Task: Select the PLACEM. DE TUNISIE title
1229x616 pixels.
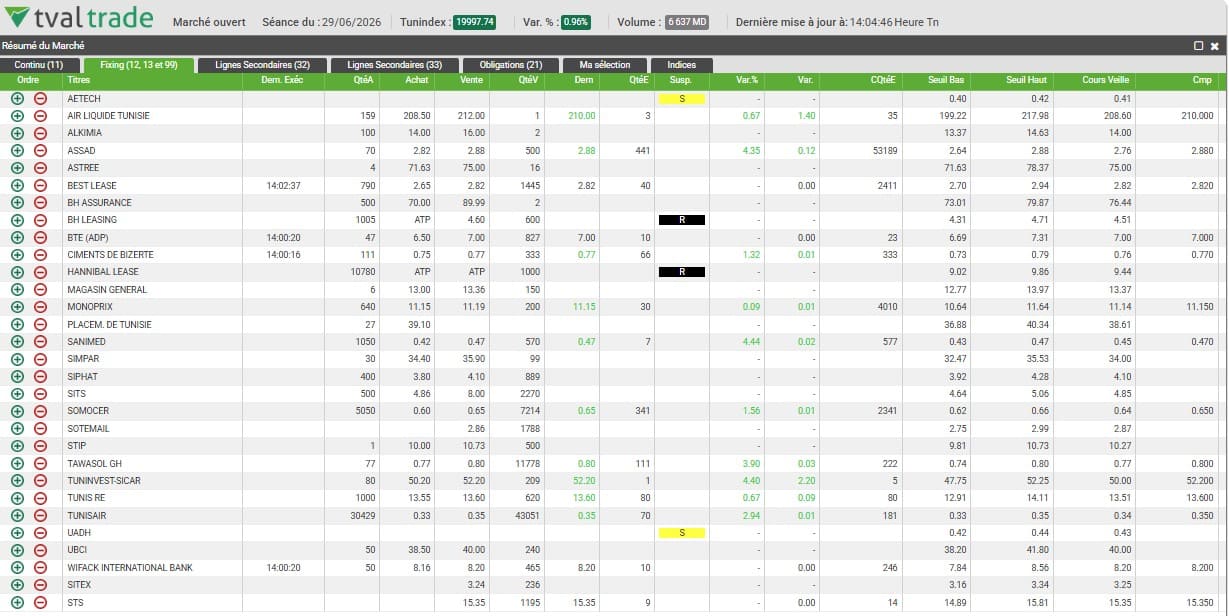Action: 110,324
